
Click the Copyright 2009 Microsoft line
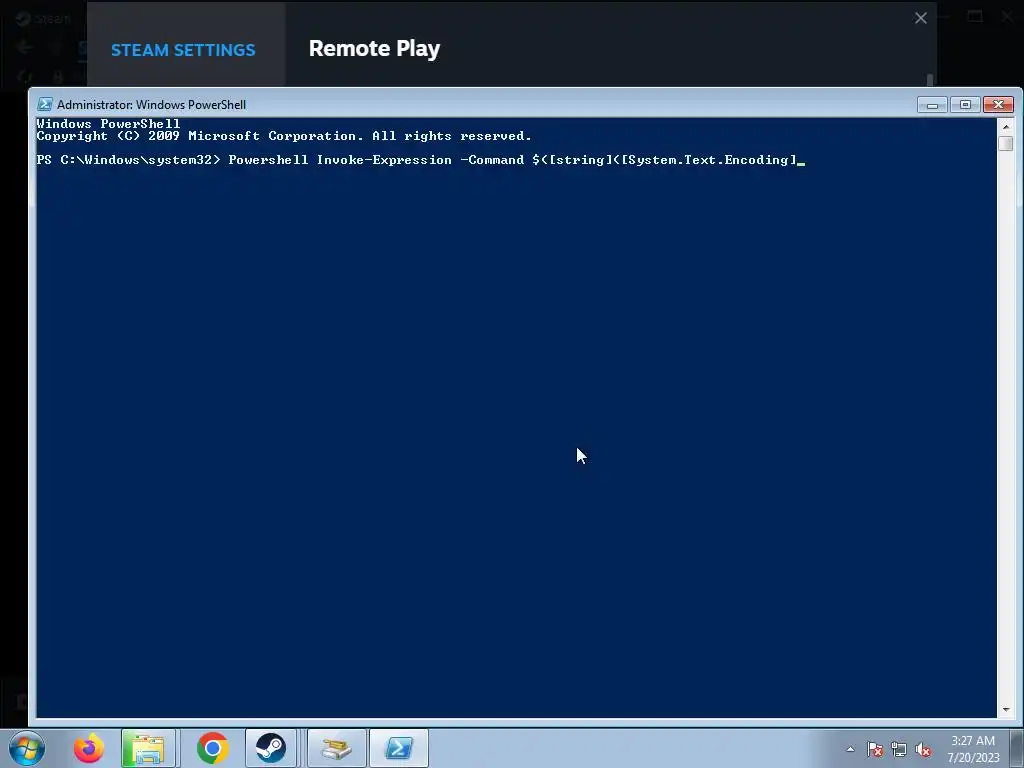(x=284, y=136)
